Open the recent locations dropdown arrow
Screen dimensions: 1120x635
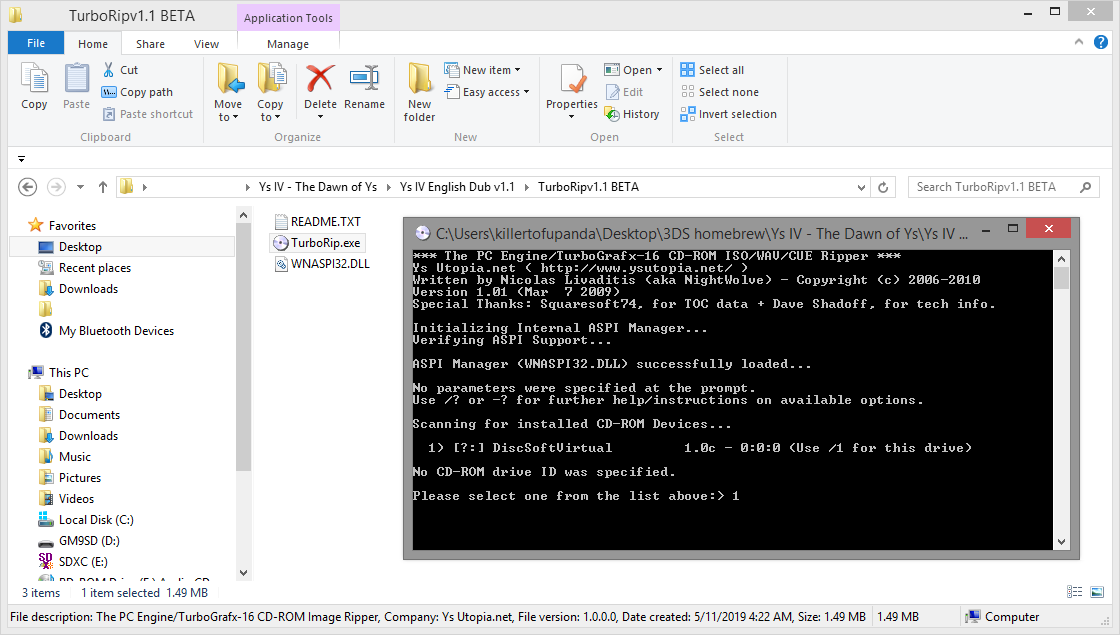(80, 187)
